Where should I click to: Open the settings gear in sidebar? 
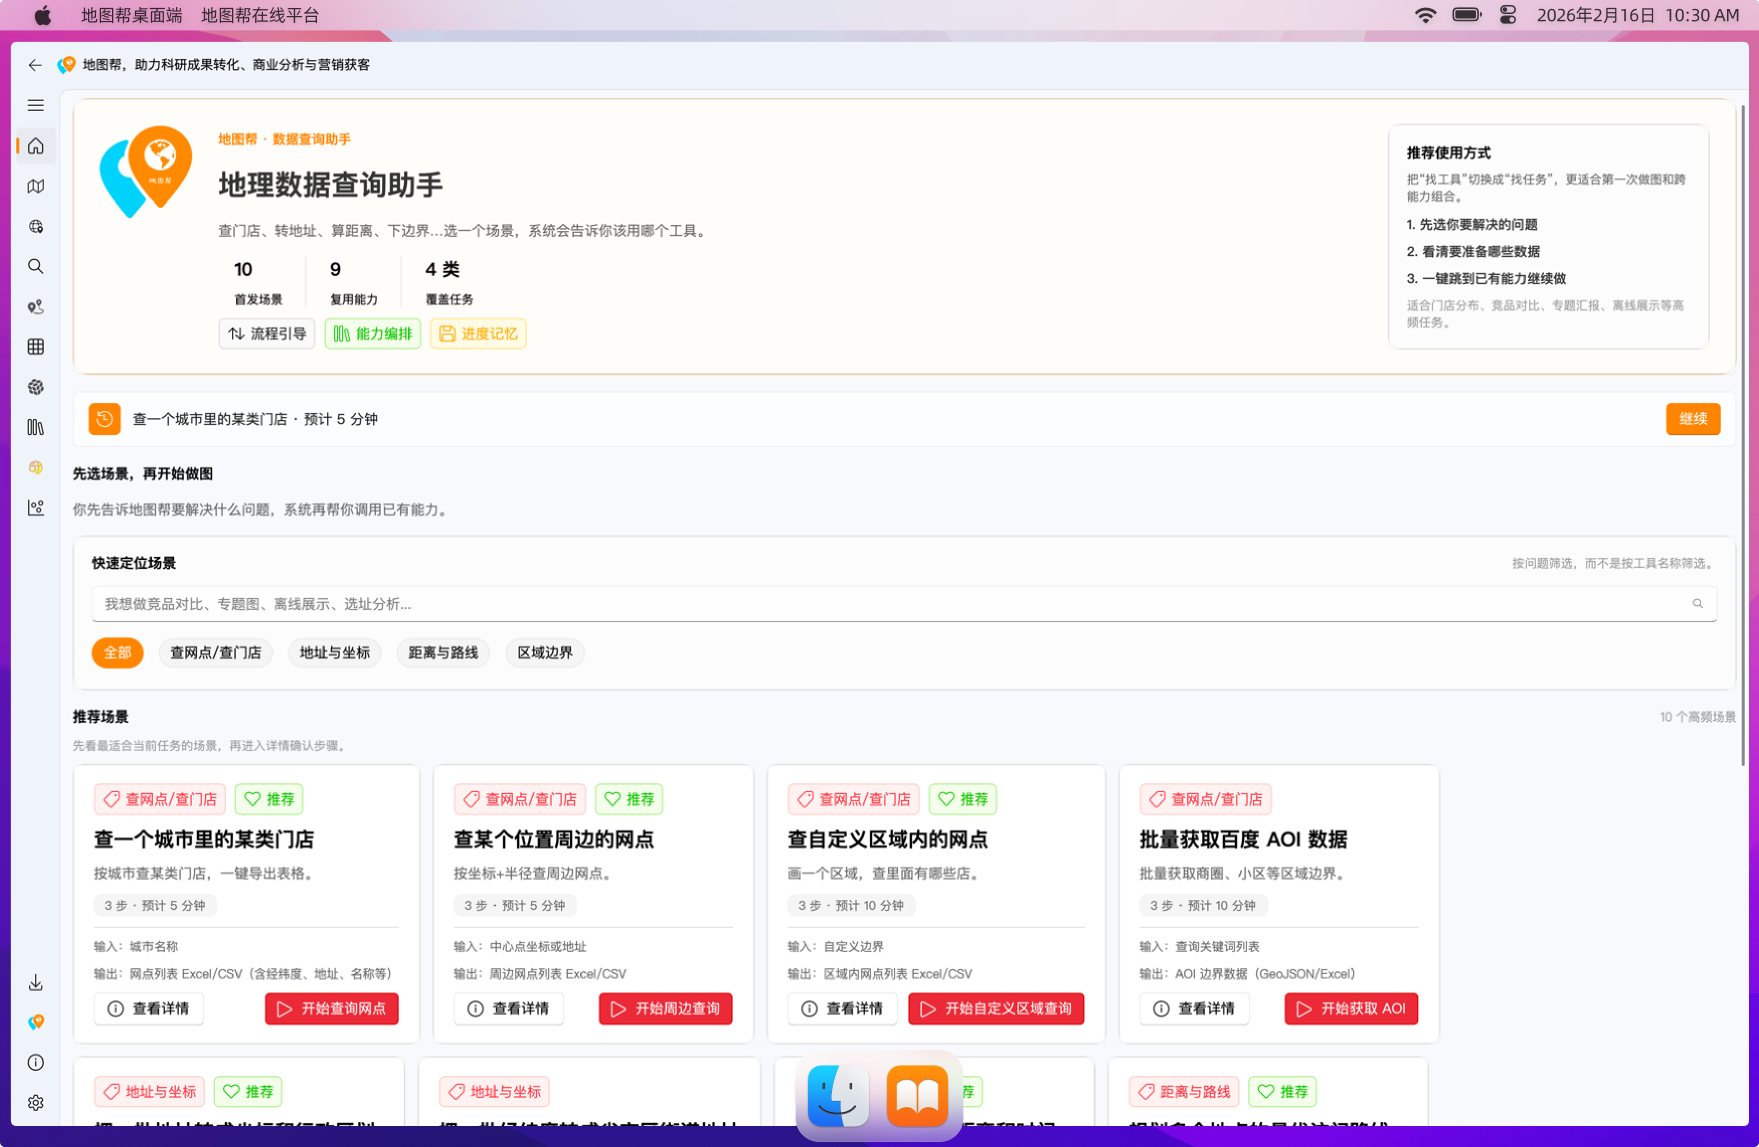(x=36, y=1102)
